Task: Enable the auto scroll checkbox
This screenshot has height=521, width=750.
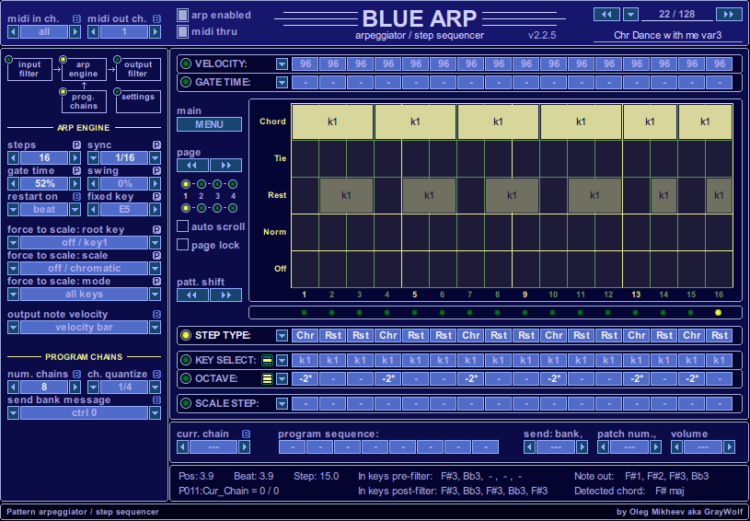Action: click(183, 226)
